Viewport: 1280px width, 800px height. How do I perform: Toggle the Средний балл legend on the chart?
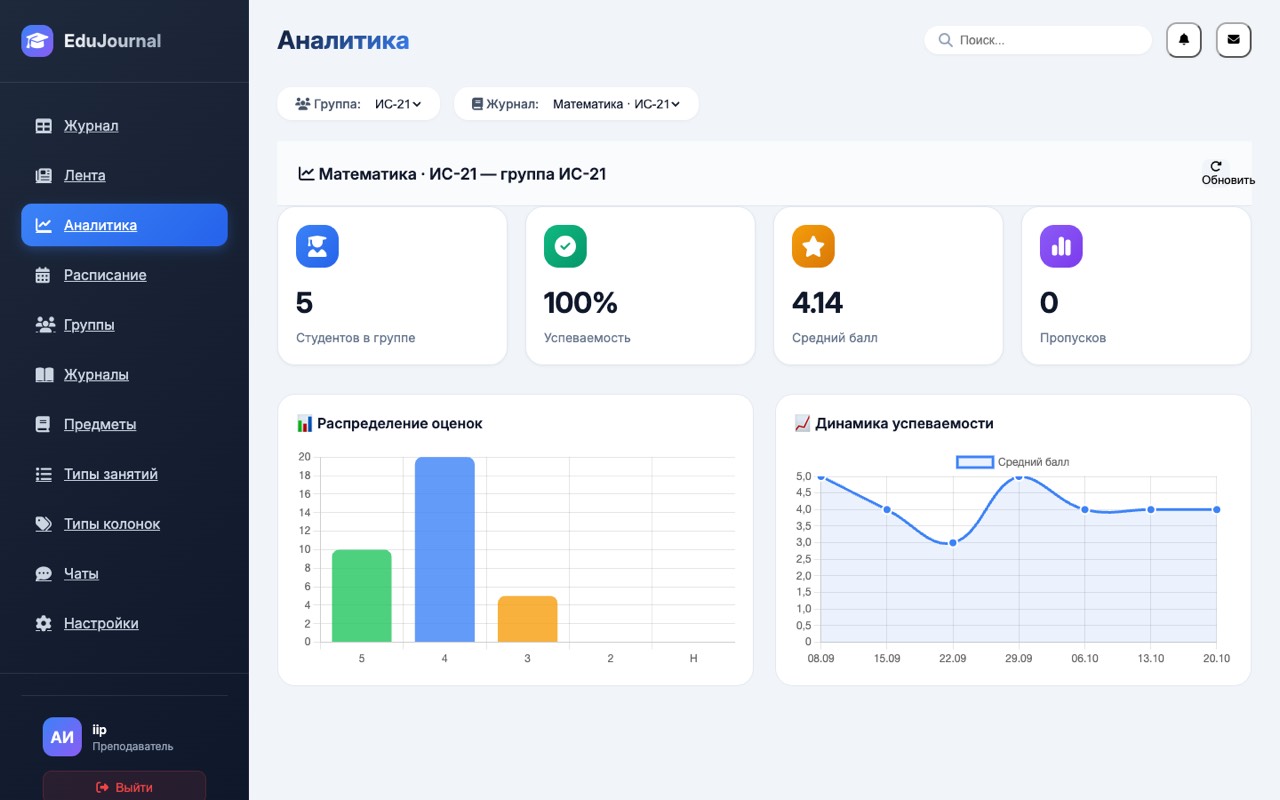tap(1013, 462)
